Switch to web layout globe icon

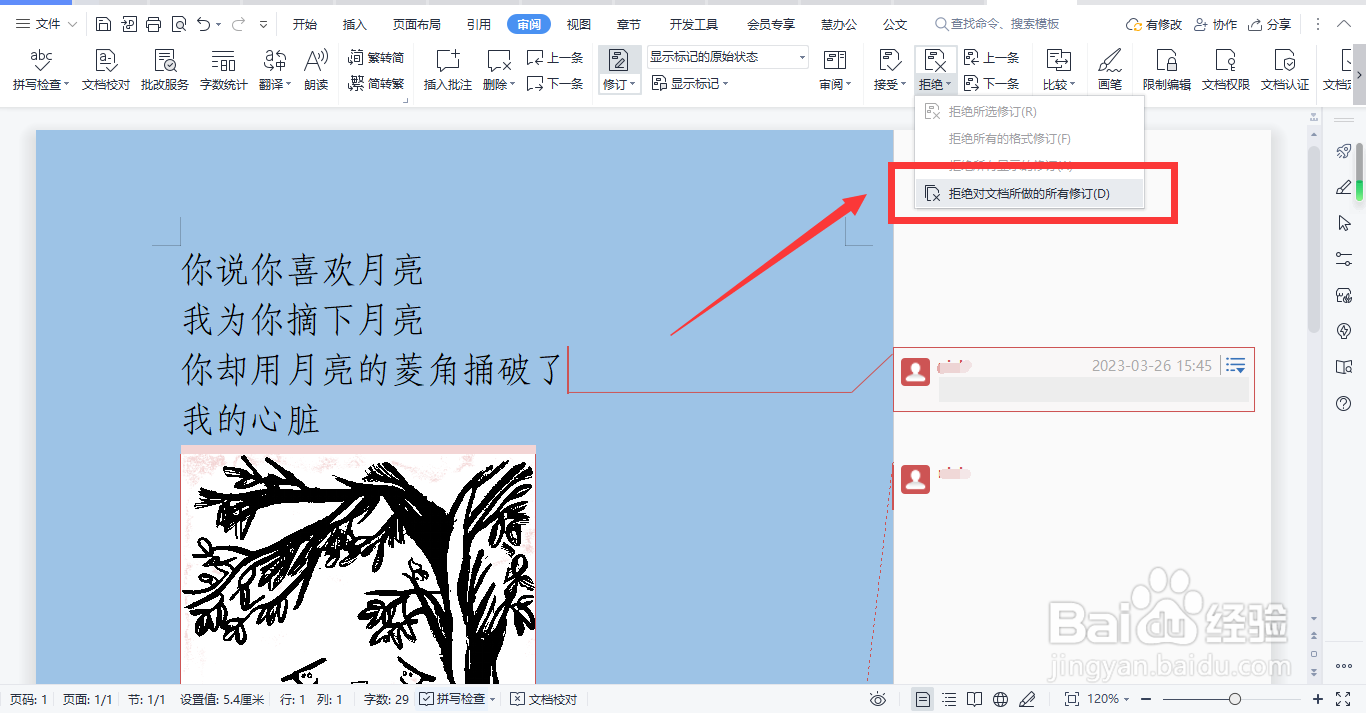[x=1001, y=699]
